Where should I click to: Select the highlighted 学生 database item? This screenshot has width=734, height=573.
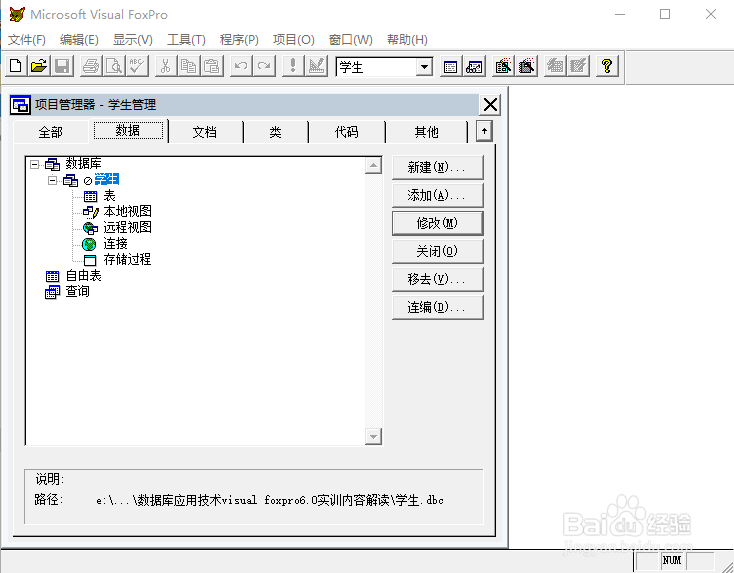point(107,179)
